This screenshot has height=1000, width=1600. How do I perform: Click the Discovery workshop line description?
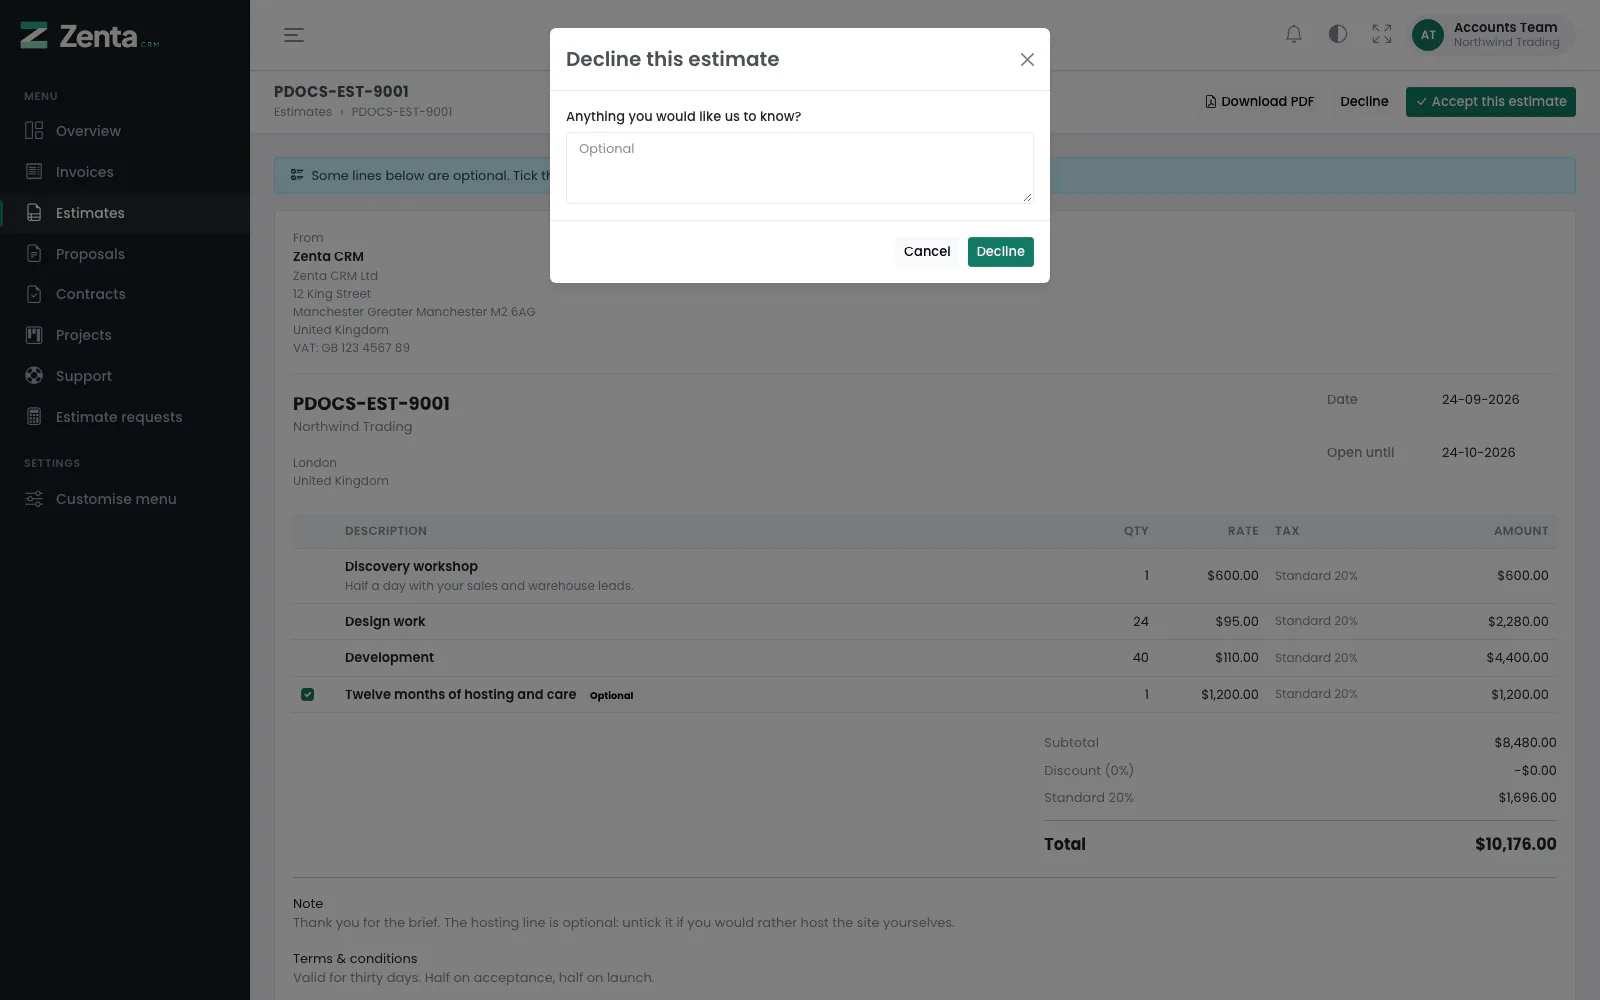411,566
